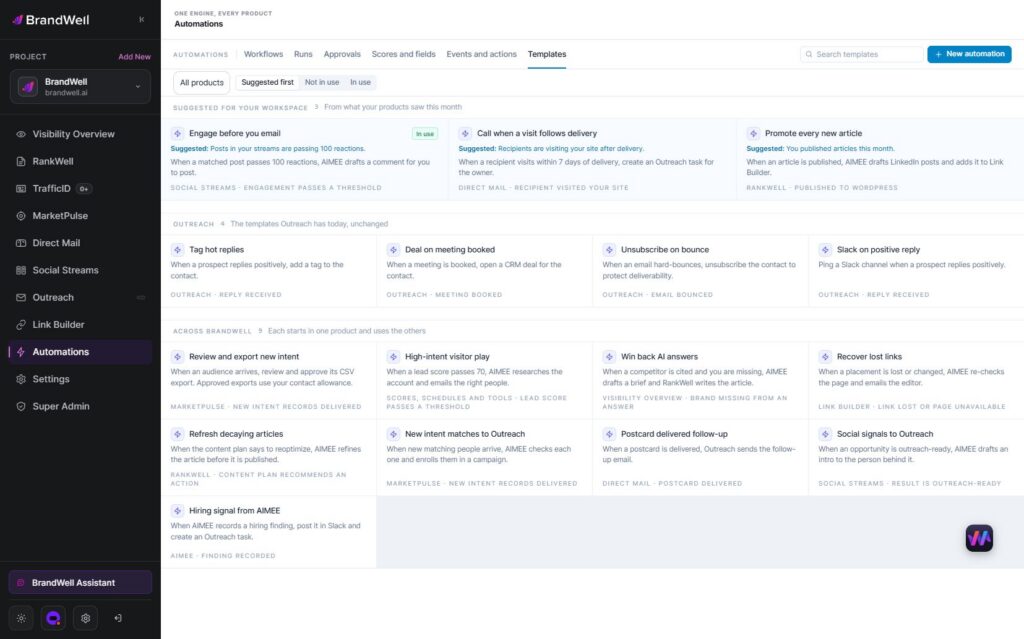Click the MarketPulse target icon
This screenshot has width=1024, height=639.
point(21,216)
